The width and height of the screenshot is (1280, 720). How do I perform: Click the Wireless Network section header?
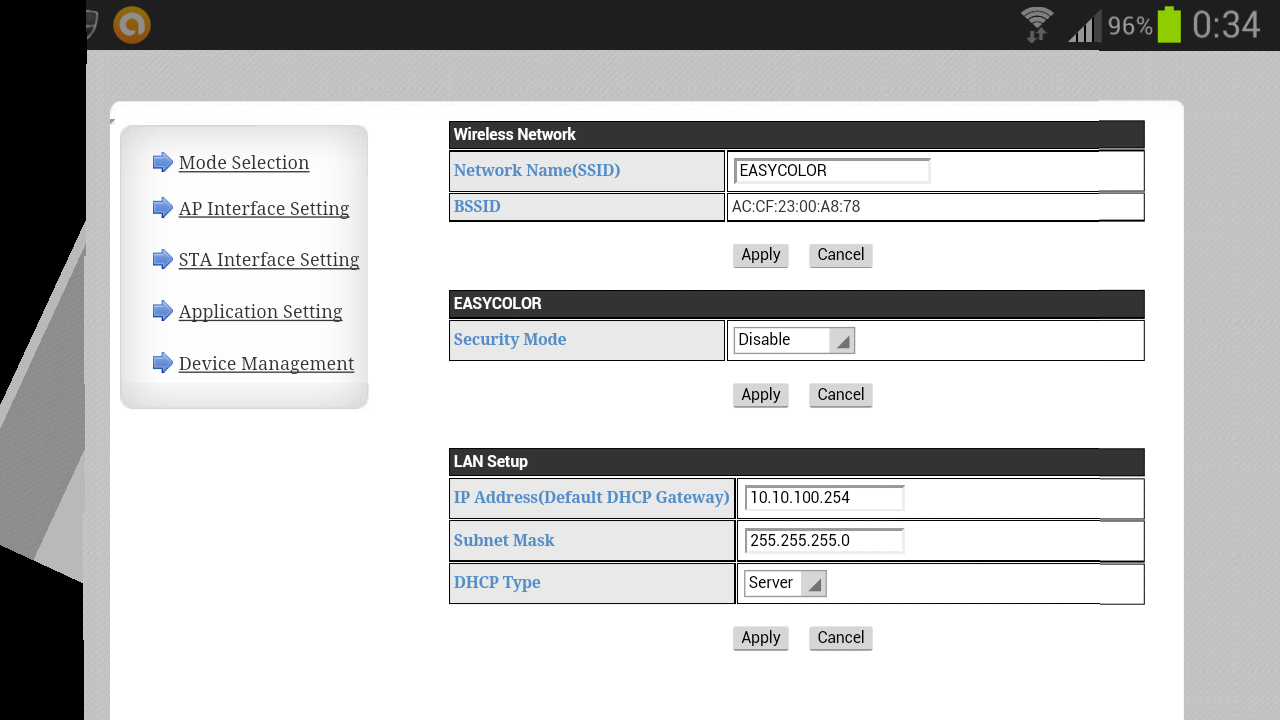tap(797, 135)
